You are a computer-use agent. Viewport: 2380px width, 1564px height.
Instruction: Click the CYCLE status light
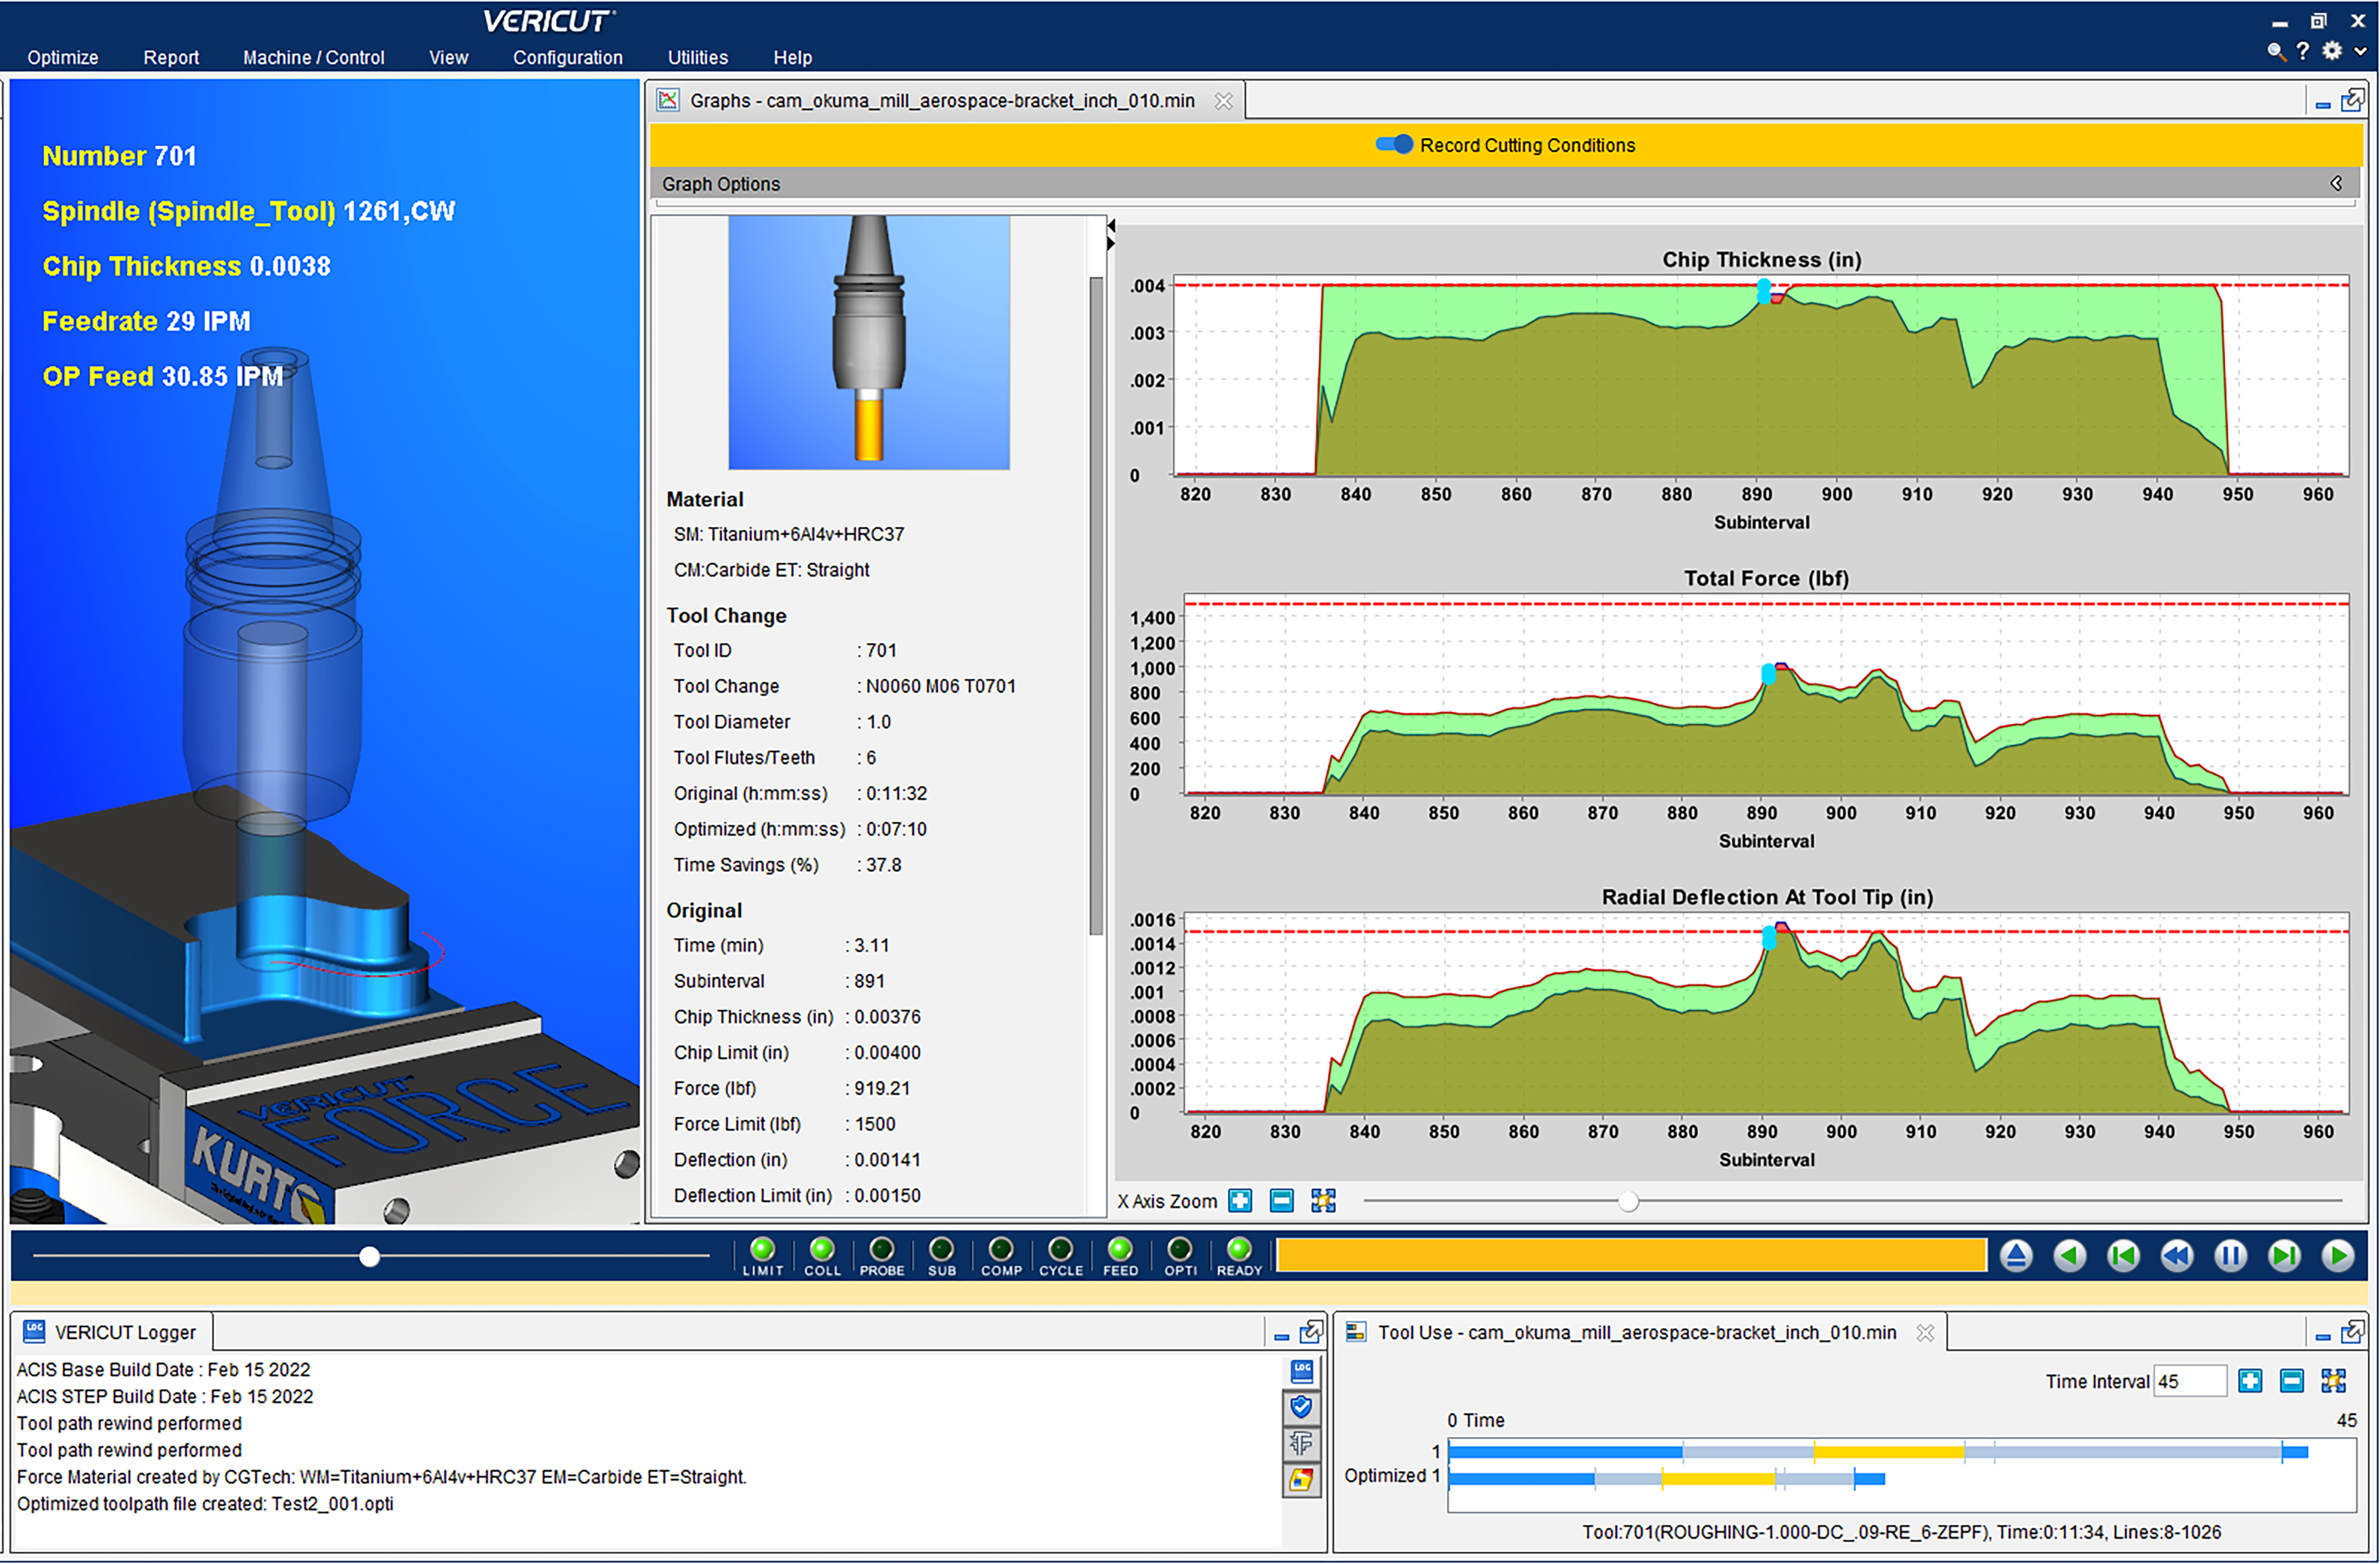(x=1060, y=1249)
